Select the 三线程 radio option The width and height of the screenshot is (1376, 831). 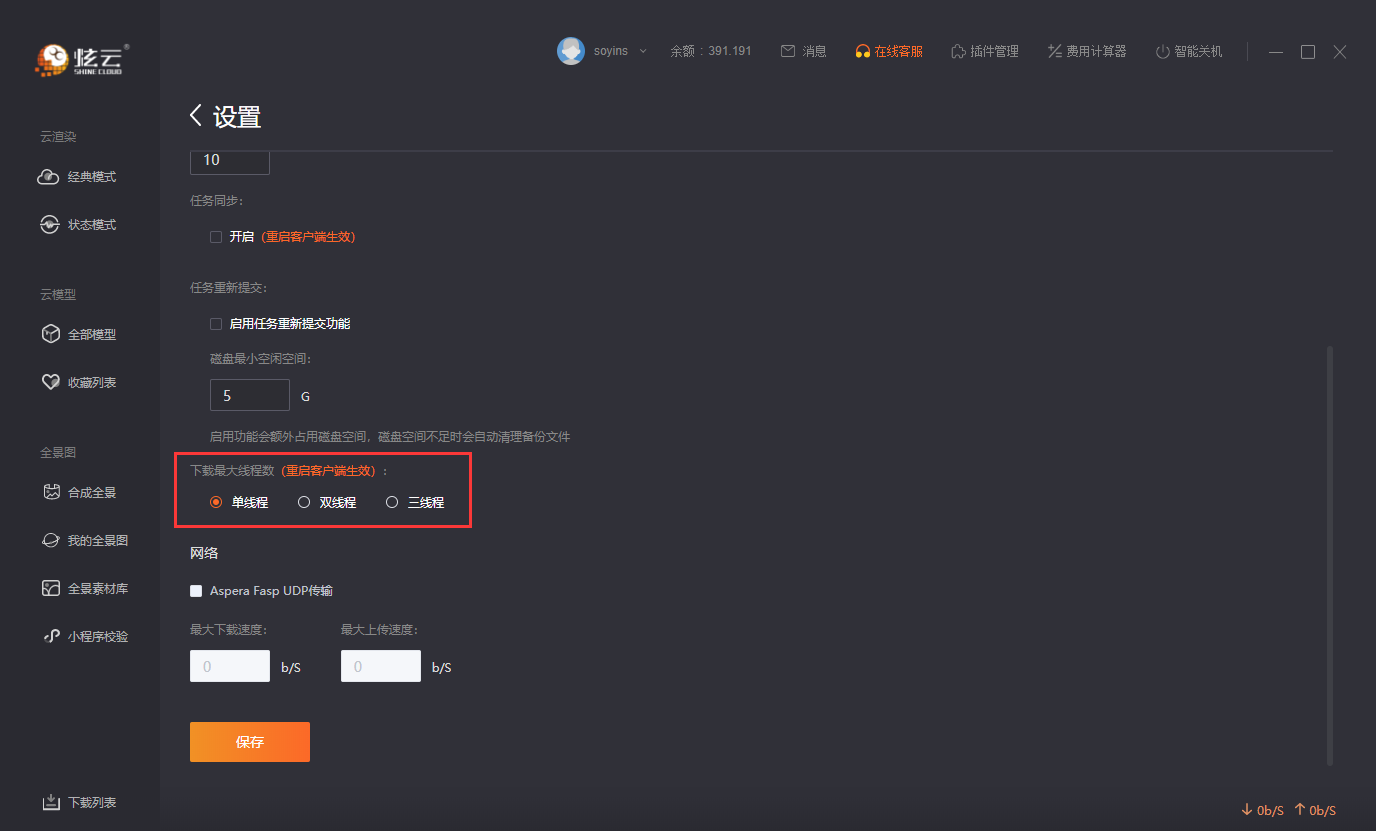pyautogui.click(x=392, y=502)
